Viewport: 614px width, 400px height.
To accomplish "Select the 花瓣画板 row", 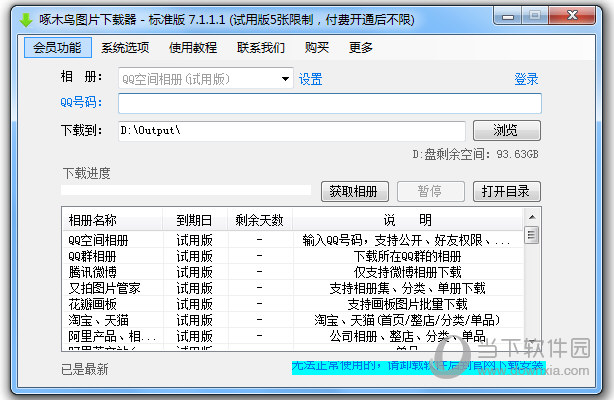I will (293, 304).
